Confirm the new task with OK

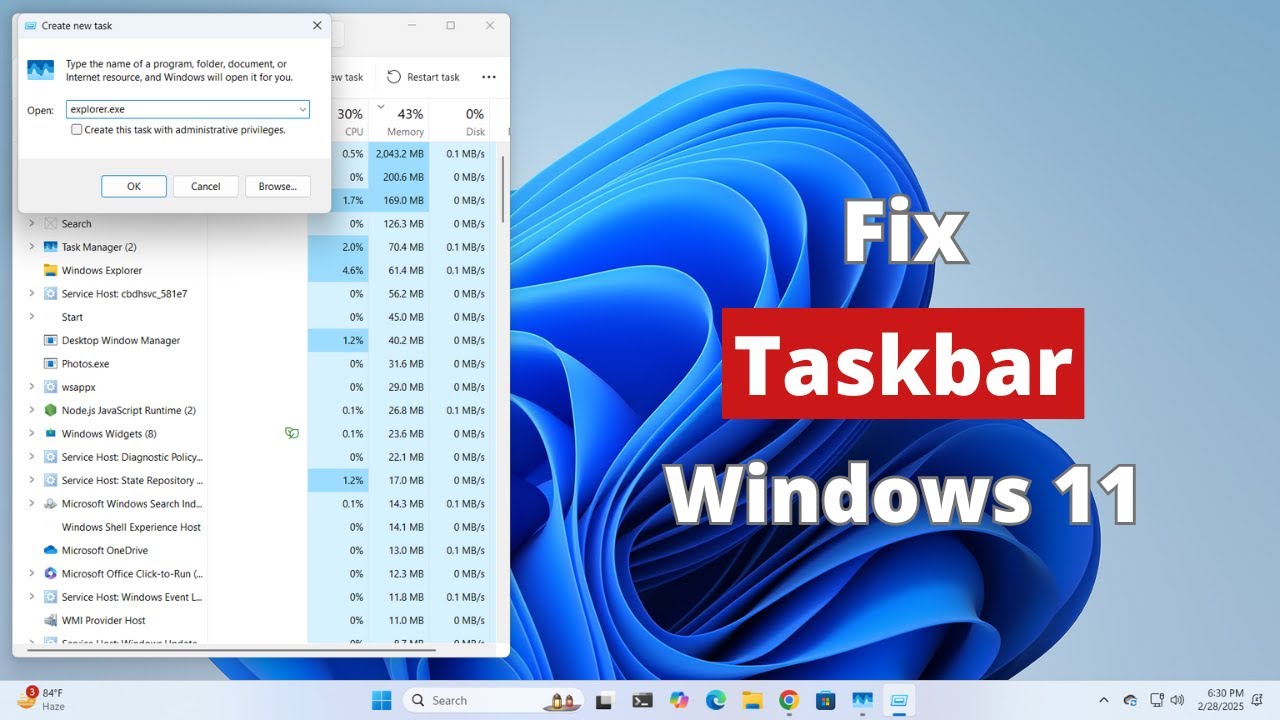point(134,186)
